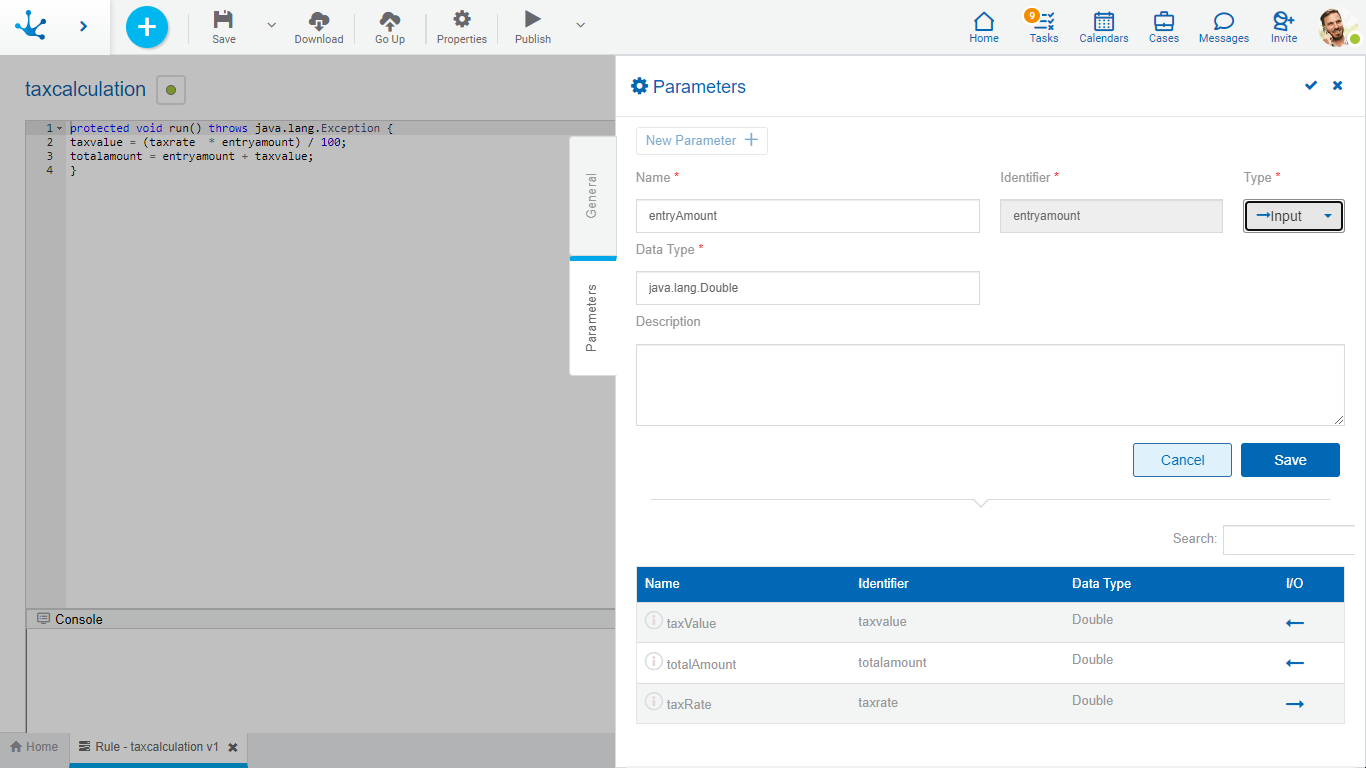Toggle the green status indicator beside taxcalculation
1366x768 pixels.
click(x=171, y=90)
